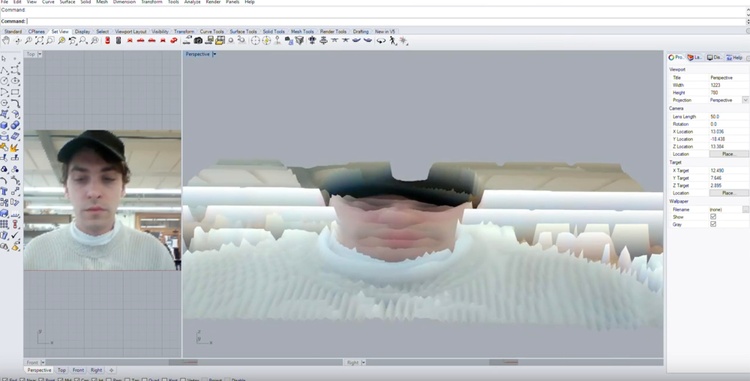Image resolution: width=750 pixels, height=381 pixels.
Task: Click the target Location Place button
Action: coord(728,193)
